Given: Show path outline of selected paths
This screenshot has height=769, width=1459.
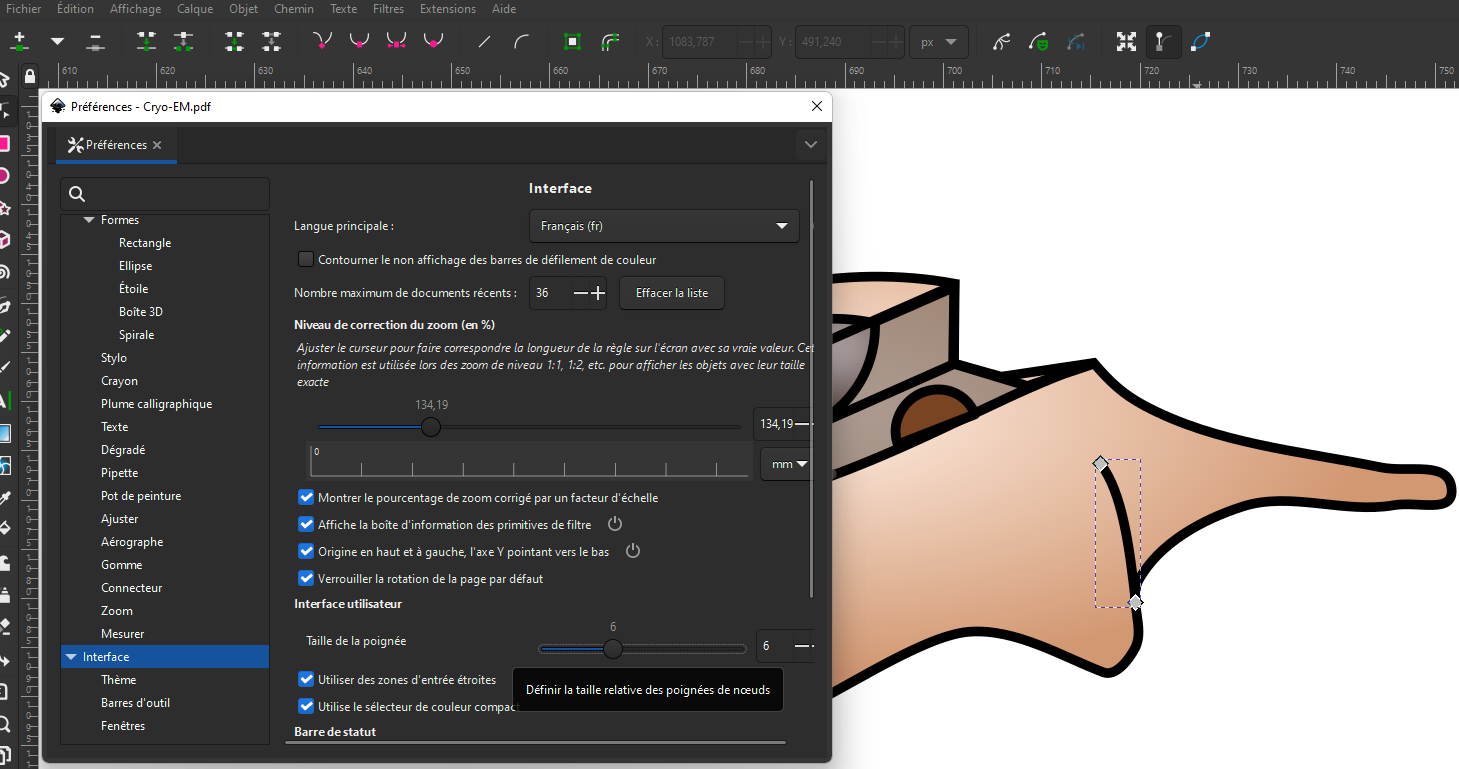Looking at the screenshot, I should [x=1199, y=41].
